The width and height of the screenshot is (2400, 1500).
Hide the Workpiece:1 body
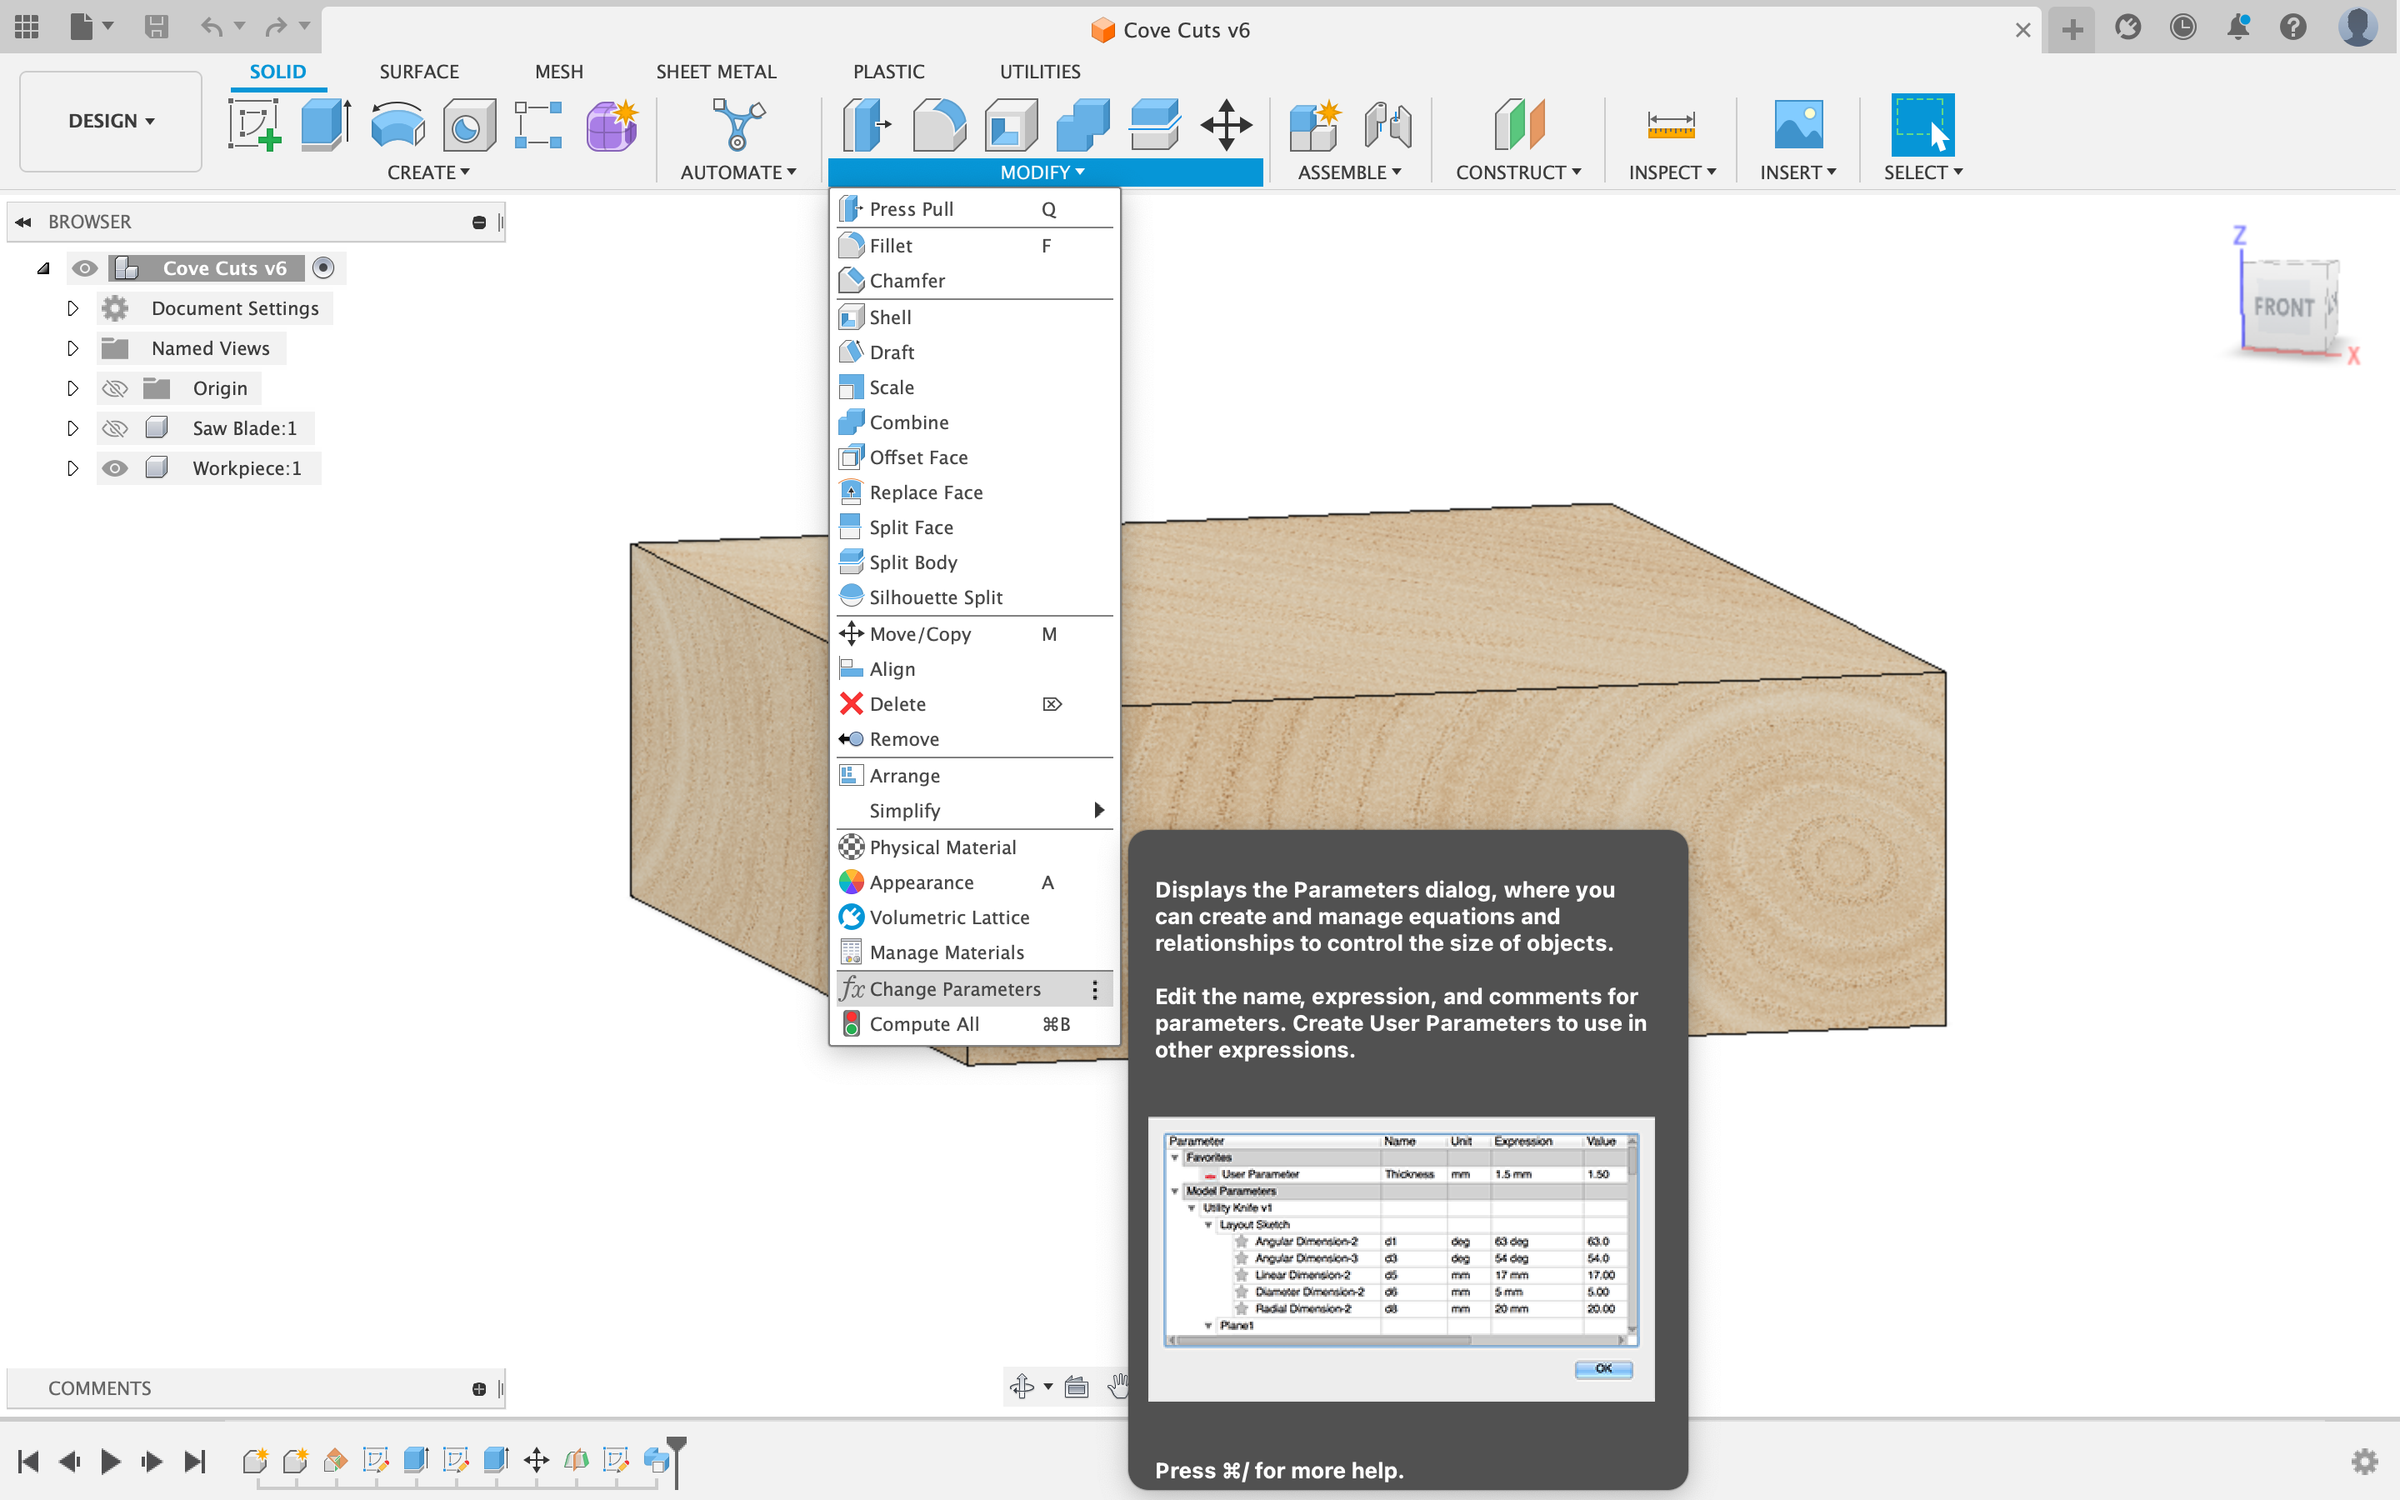click(x=115, y=467)
